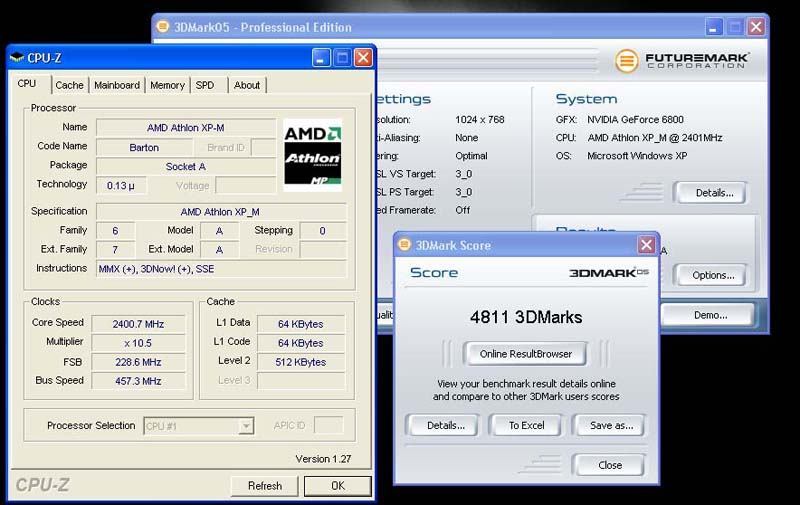This screenshot has height=505, width=800.
Task: Close the CPU-Z window
Action: (363, 58)
